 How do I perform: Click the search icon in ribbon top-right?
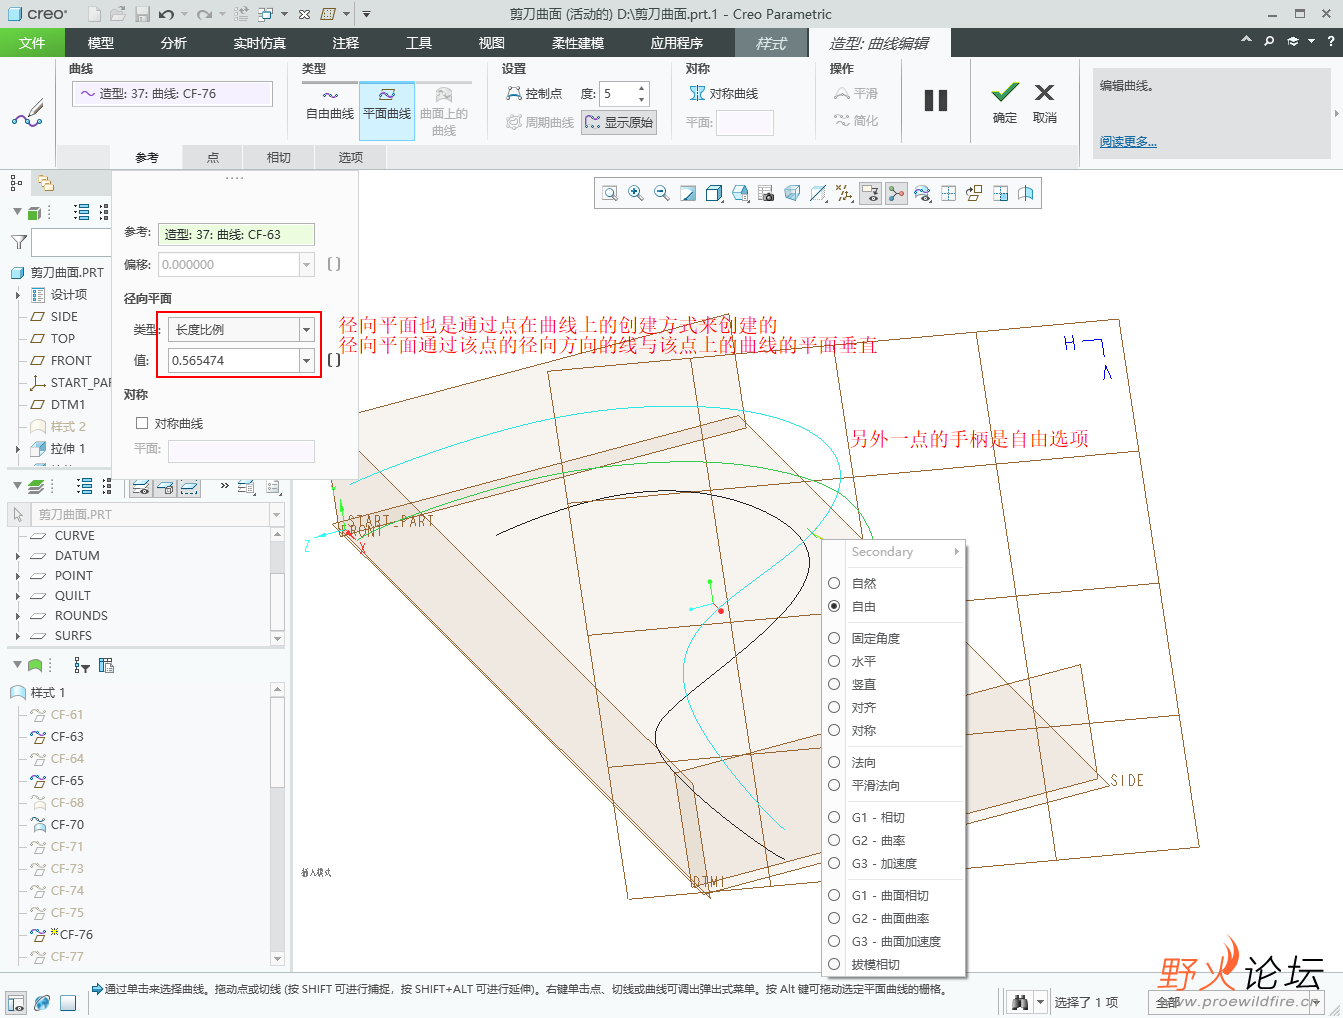1269,41
